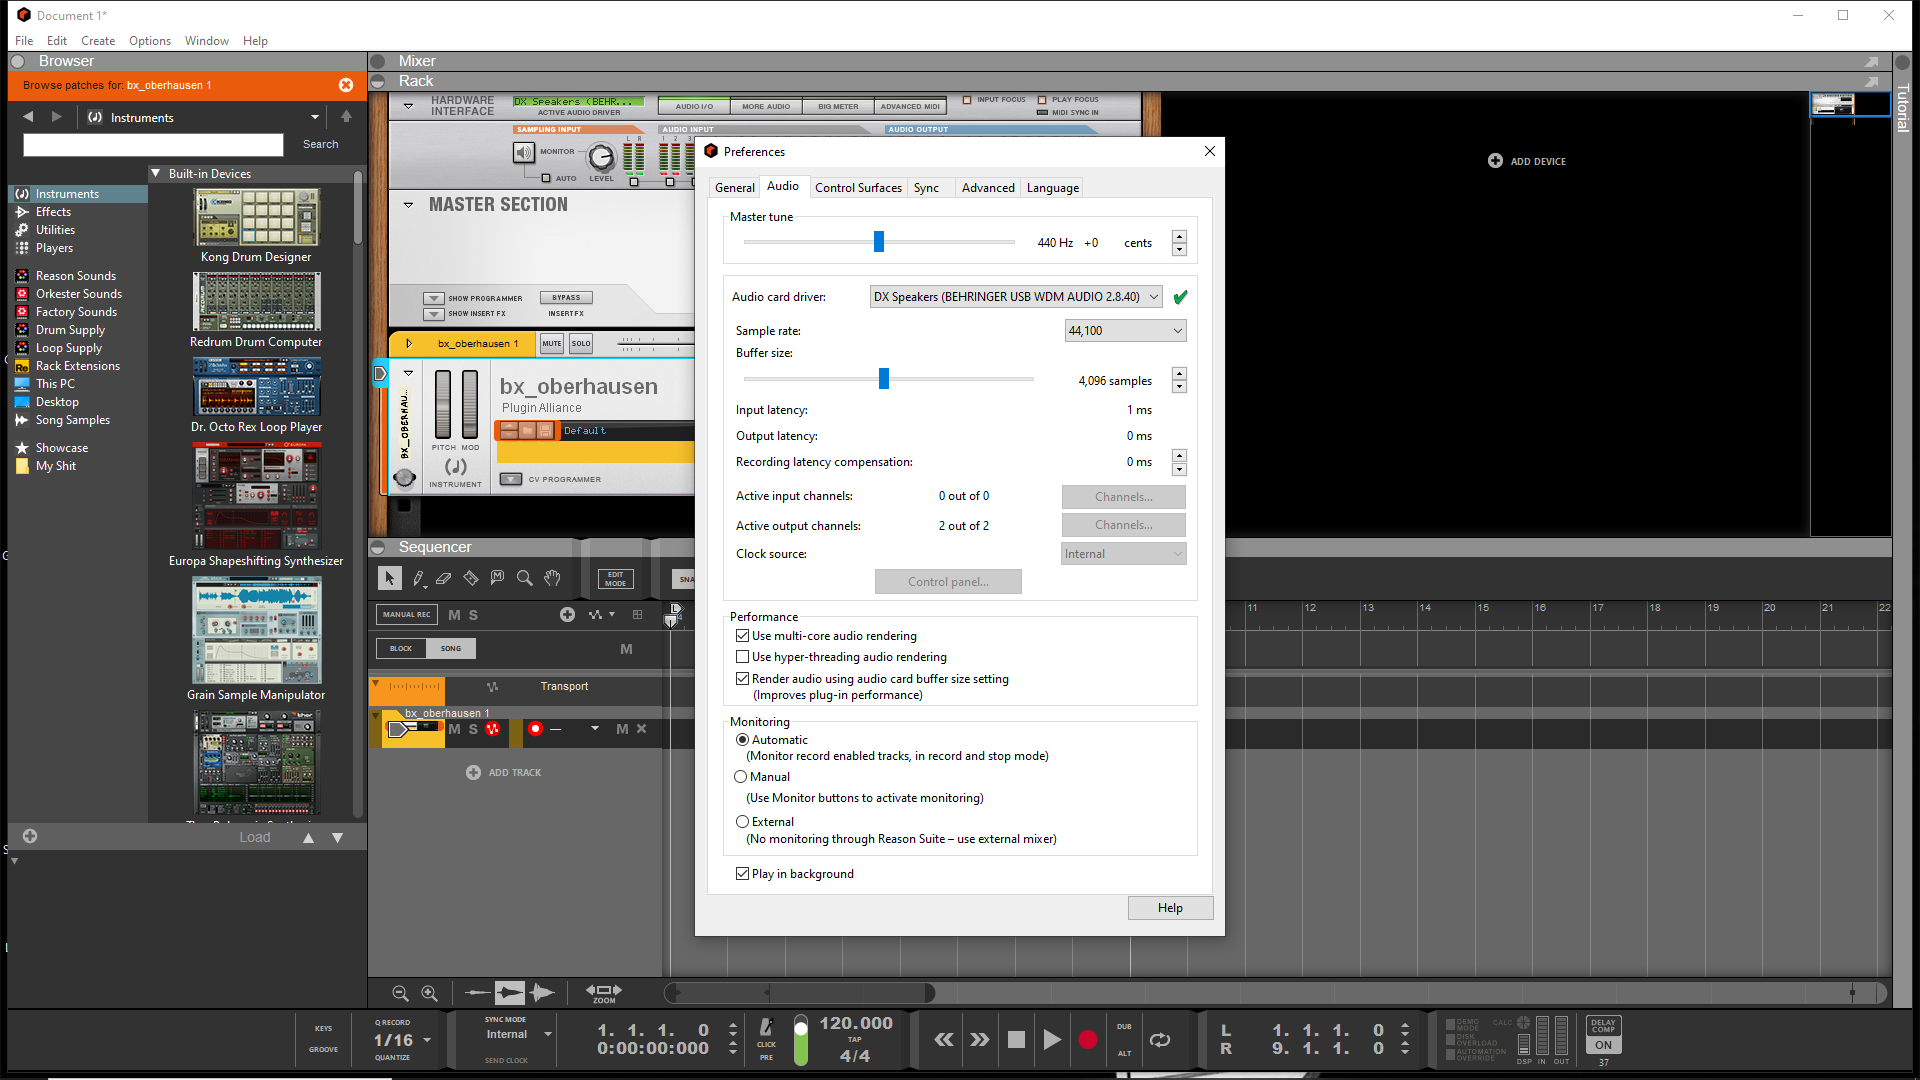Click Add Track in sequencer

[505, 773]
